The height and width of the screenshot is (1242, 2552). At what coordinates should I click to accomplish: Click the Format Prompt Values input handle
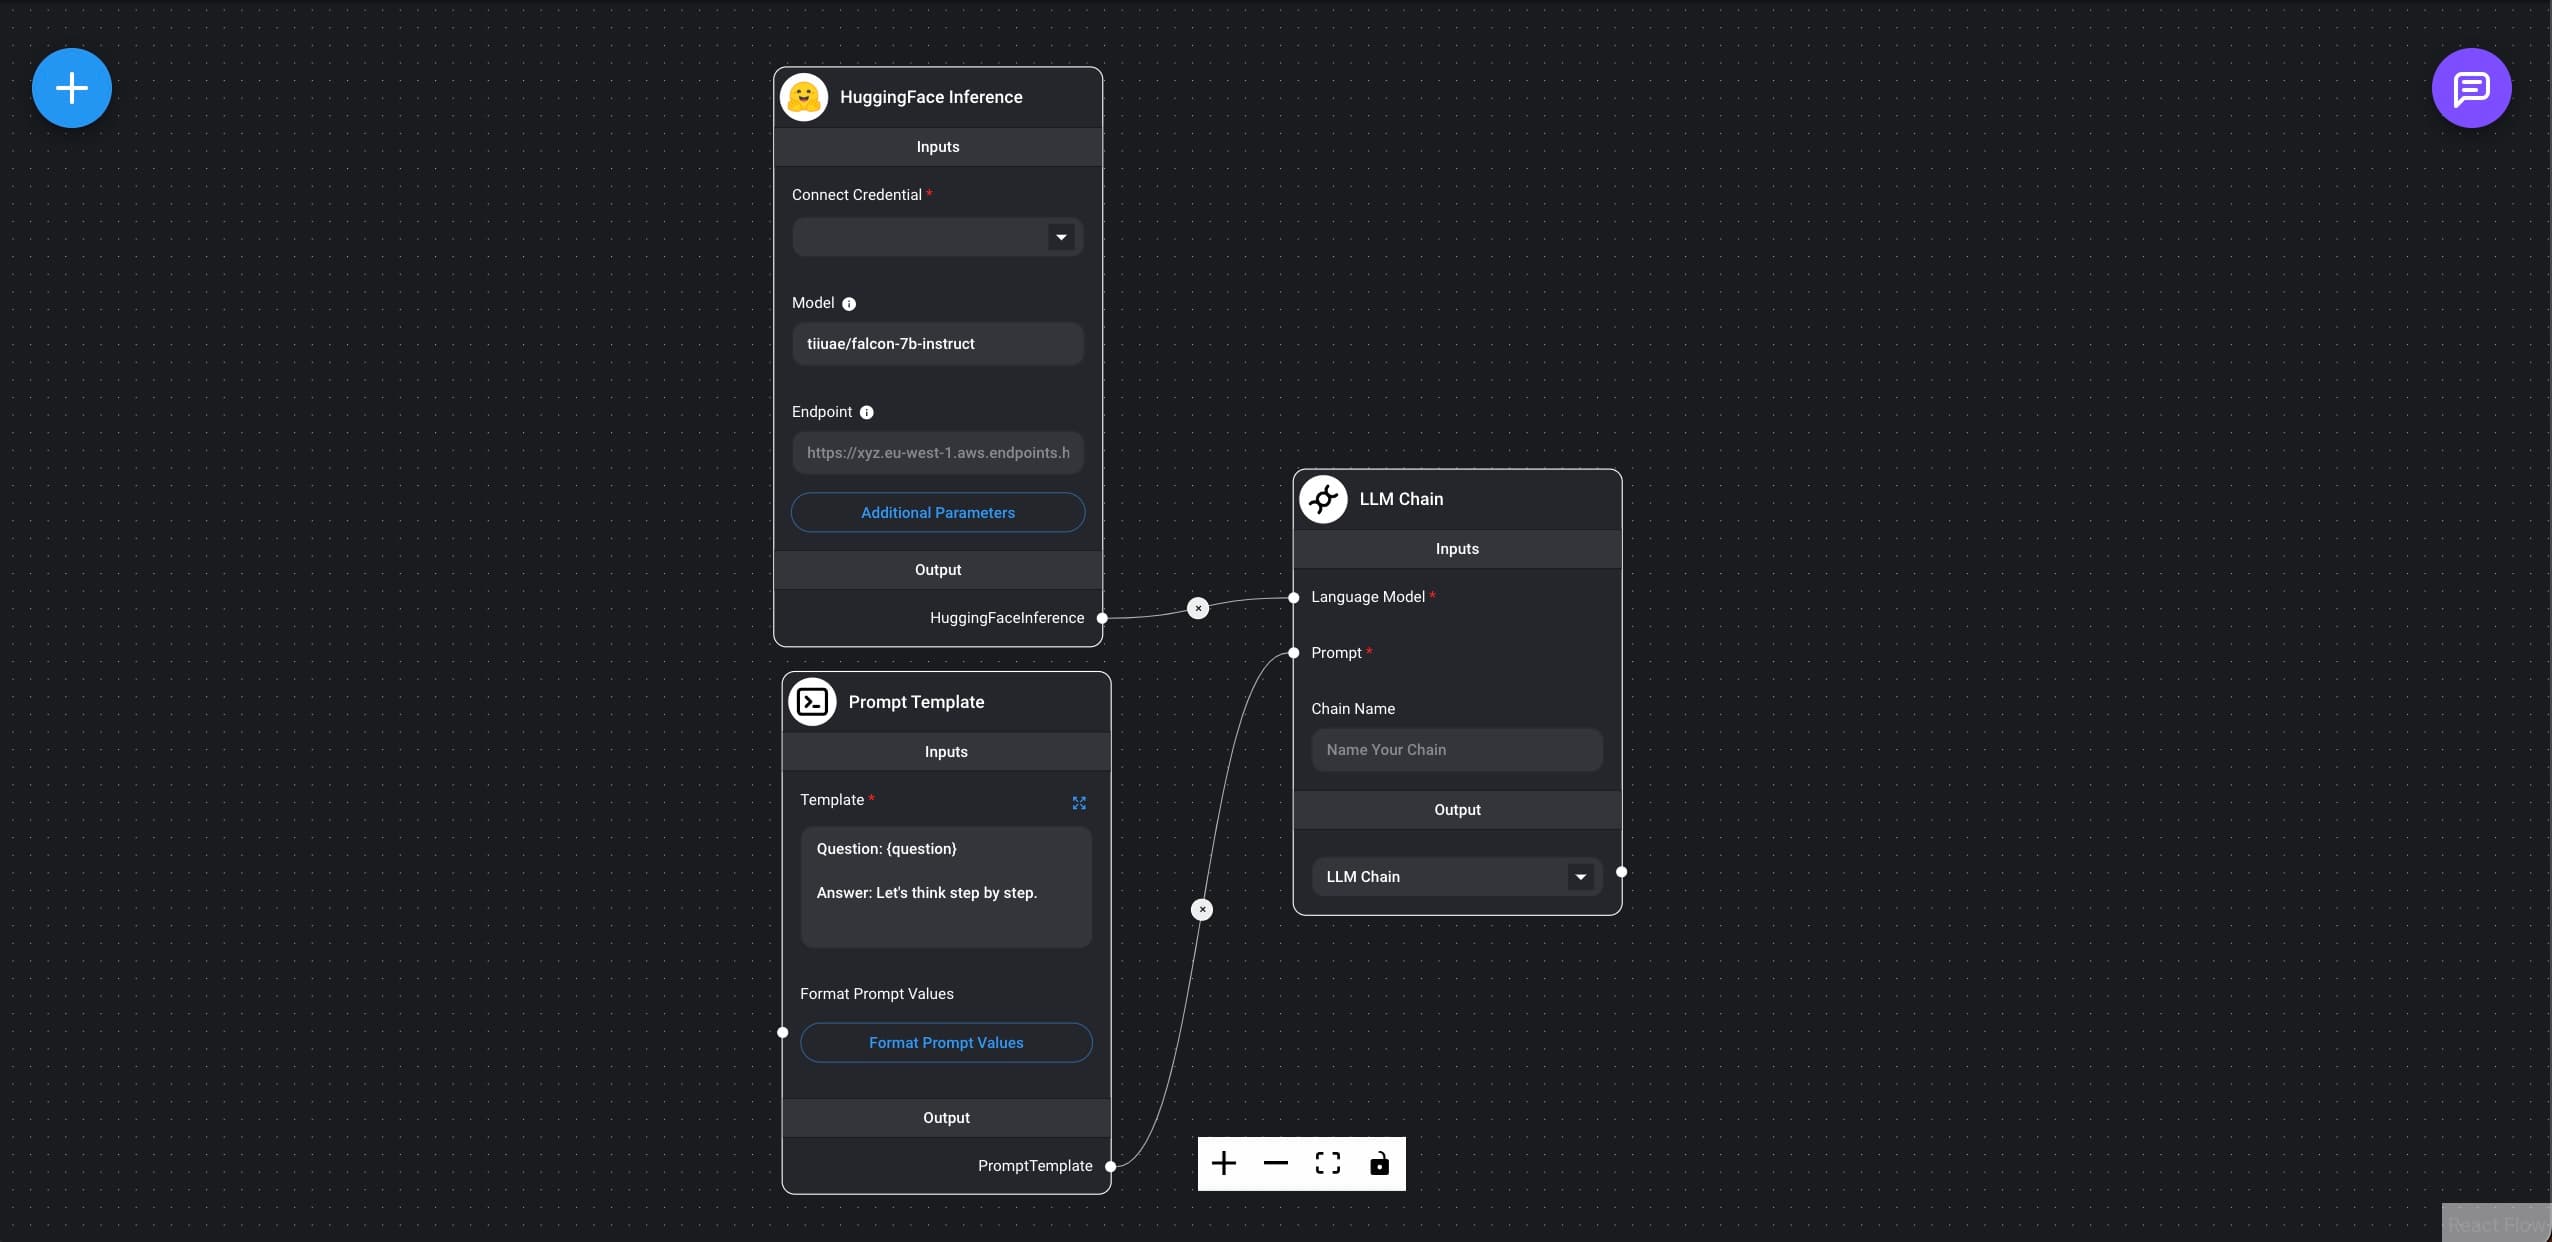pos(782,1032)
